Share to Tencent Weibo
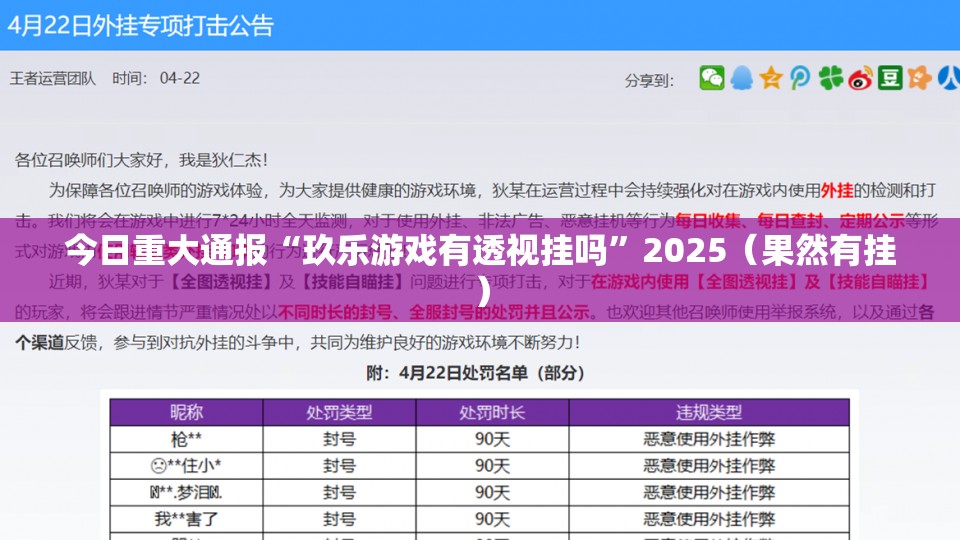960x540 pixels. (x=800, y=78)
